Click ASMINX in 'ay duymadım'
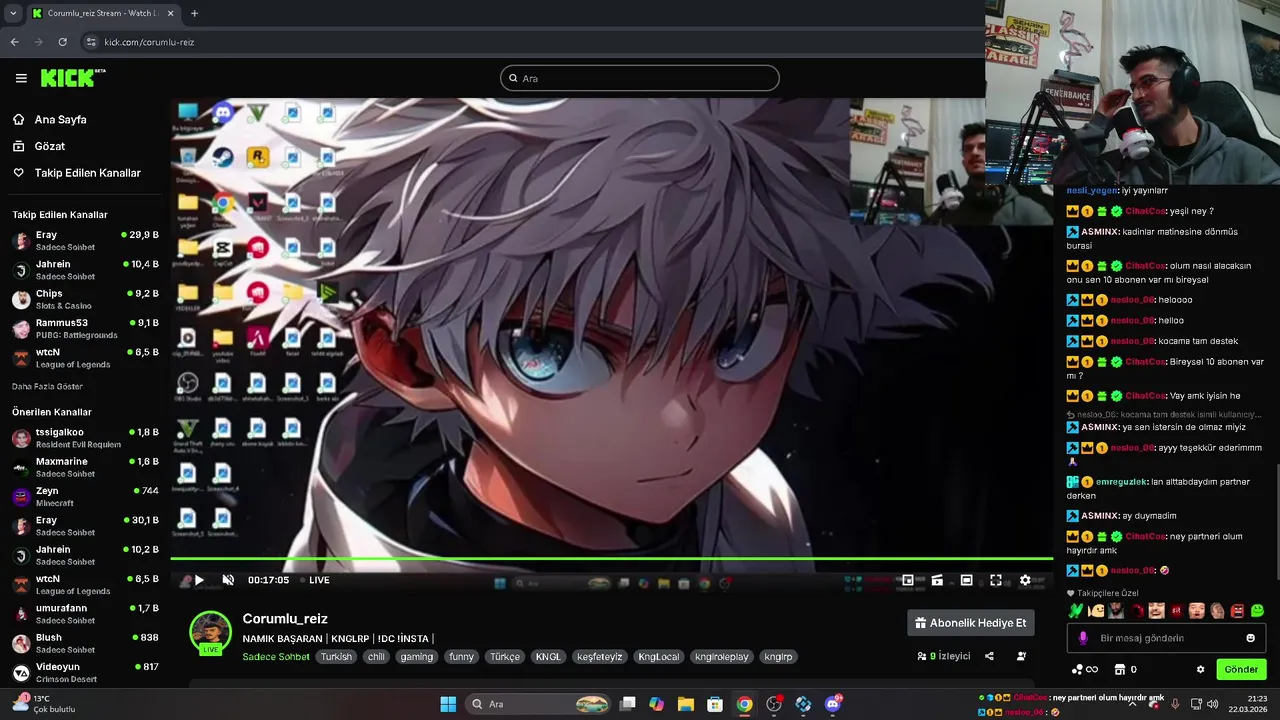This screenshot has height=720, width=1280. point(1100,516)
